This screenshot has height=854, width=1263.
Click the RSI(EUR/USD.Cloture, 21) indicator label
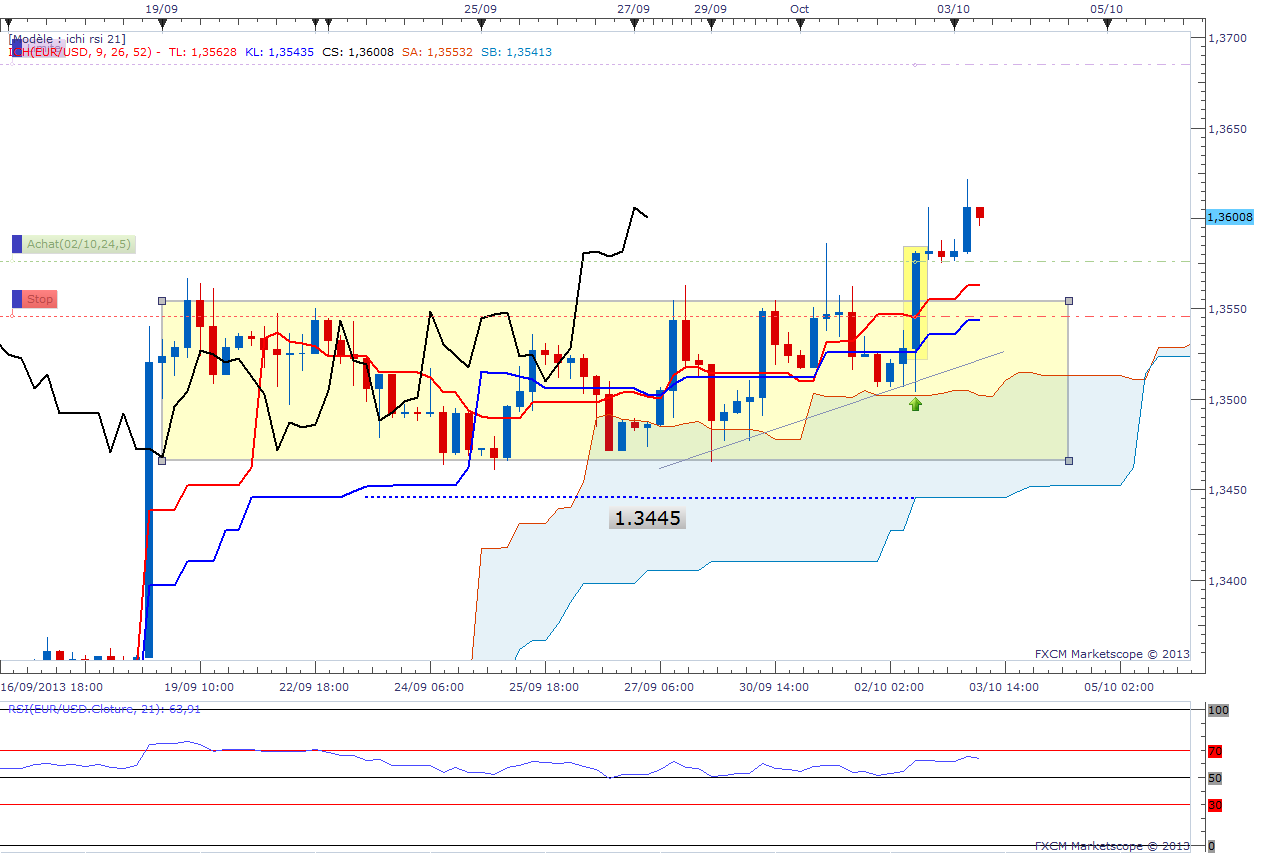point(105,708)
